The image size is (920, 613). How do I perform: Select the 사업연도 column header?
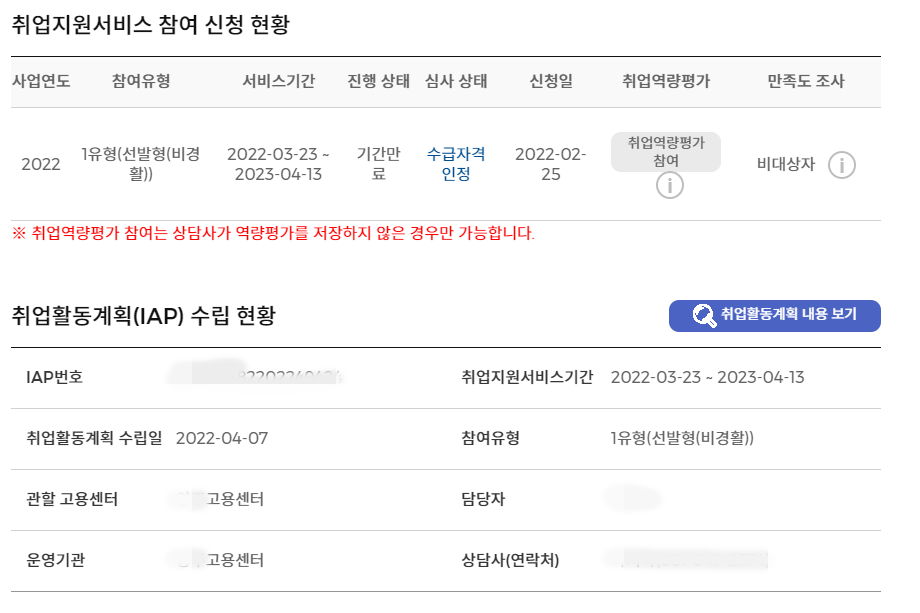(41, 81)
